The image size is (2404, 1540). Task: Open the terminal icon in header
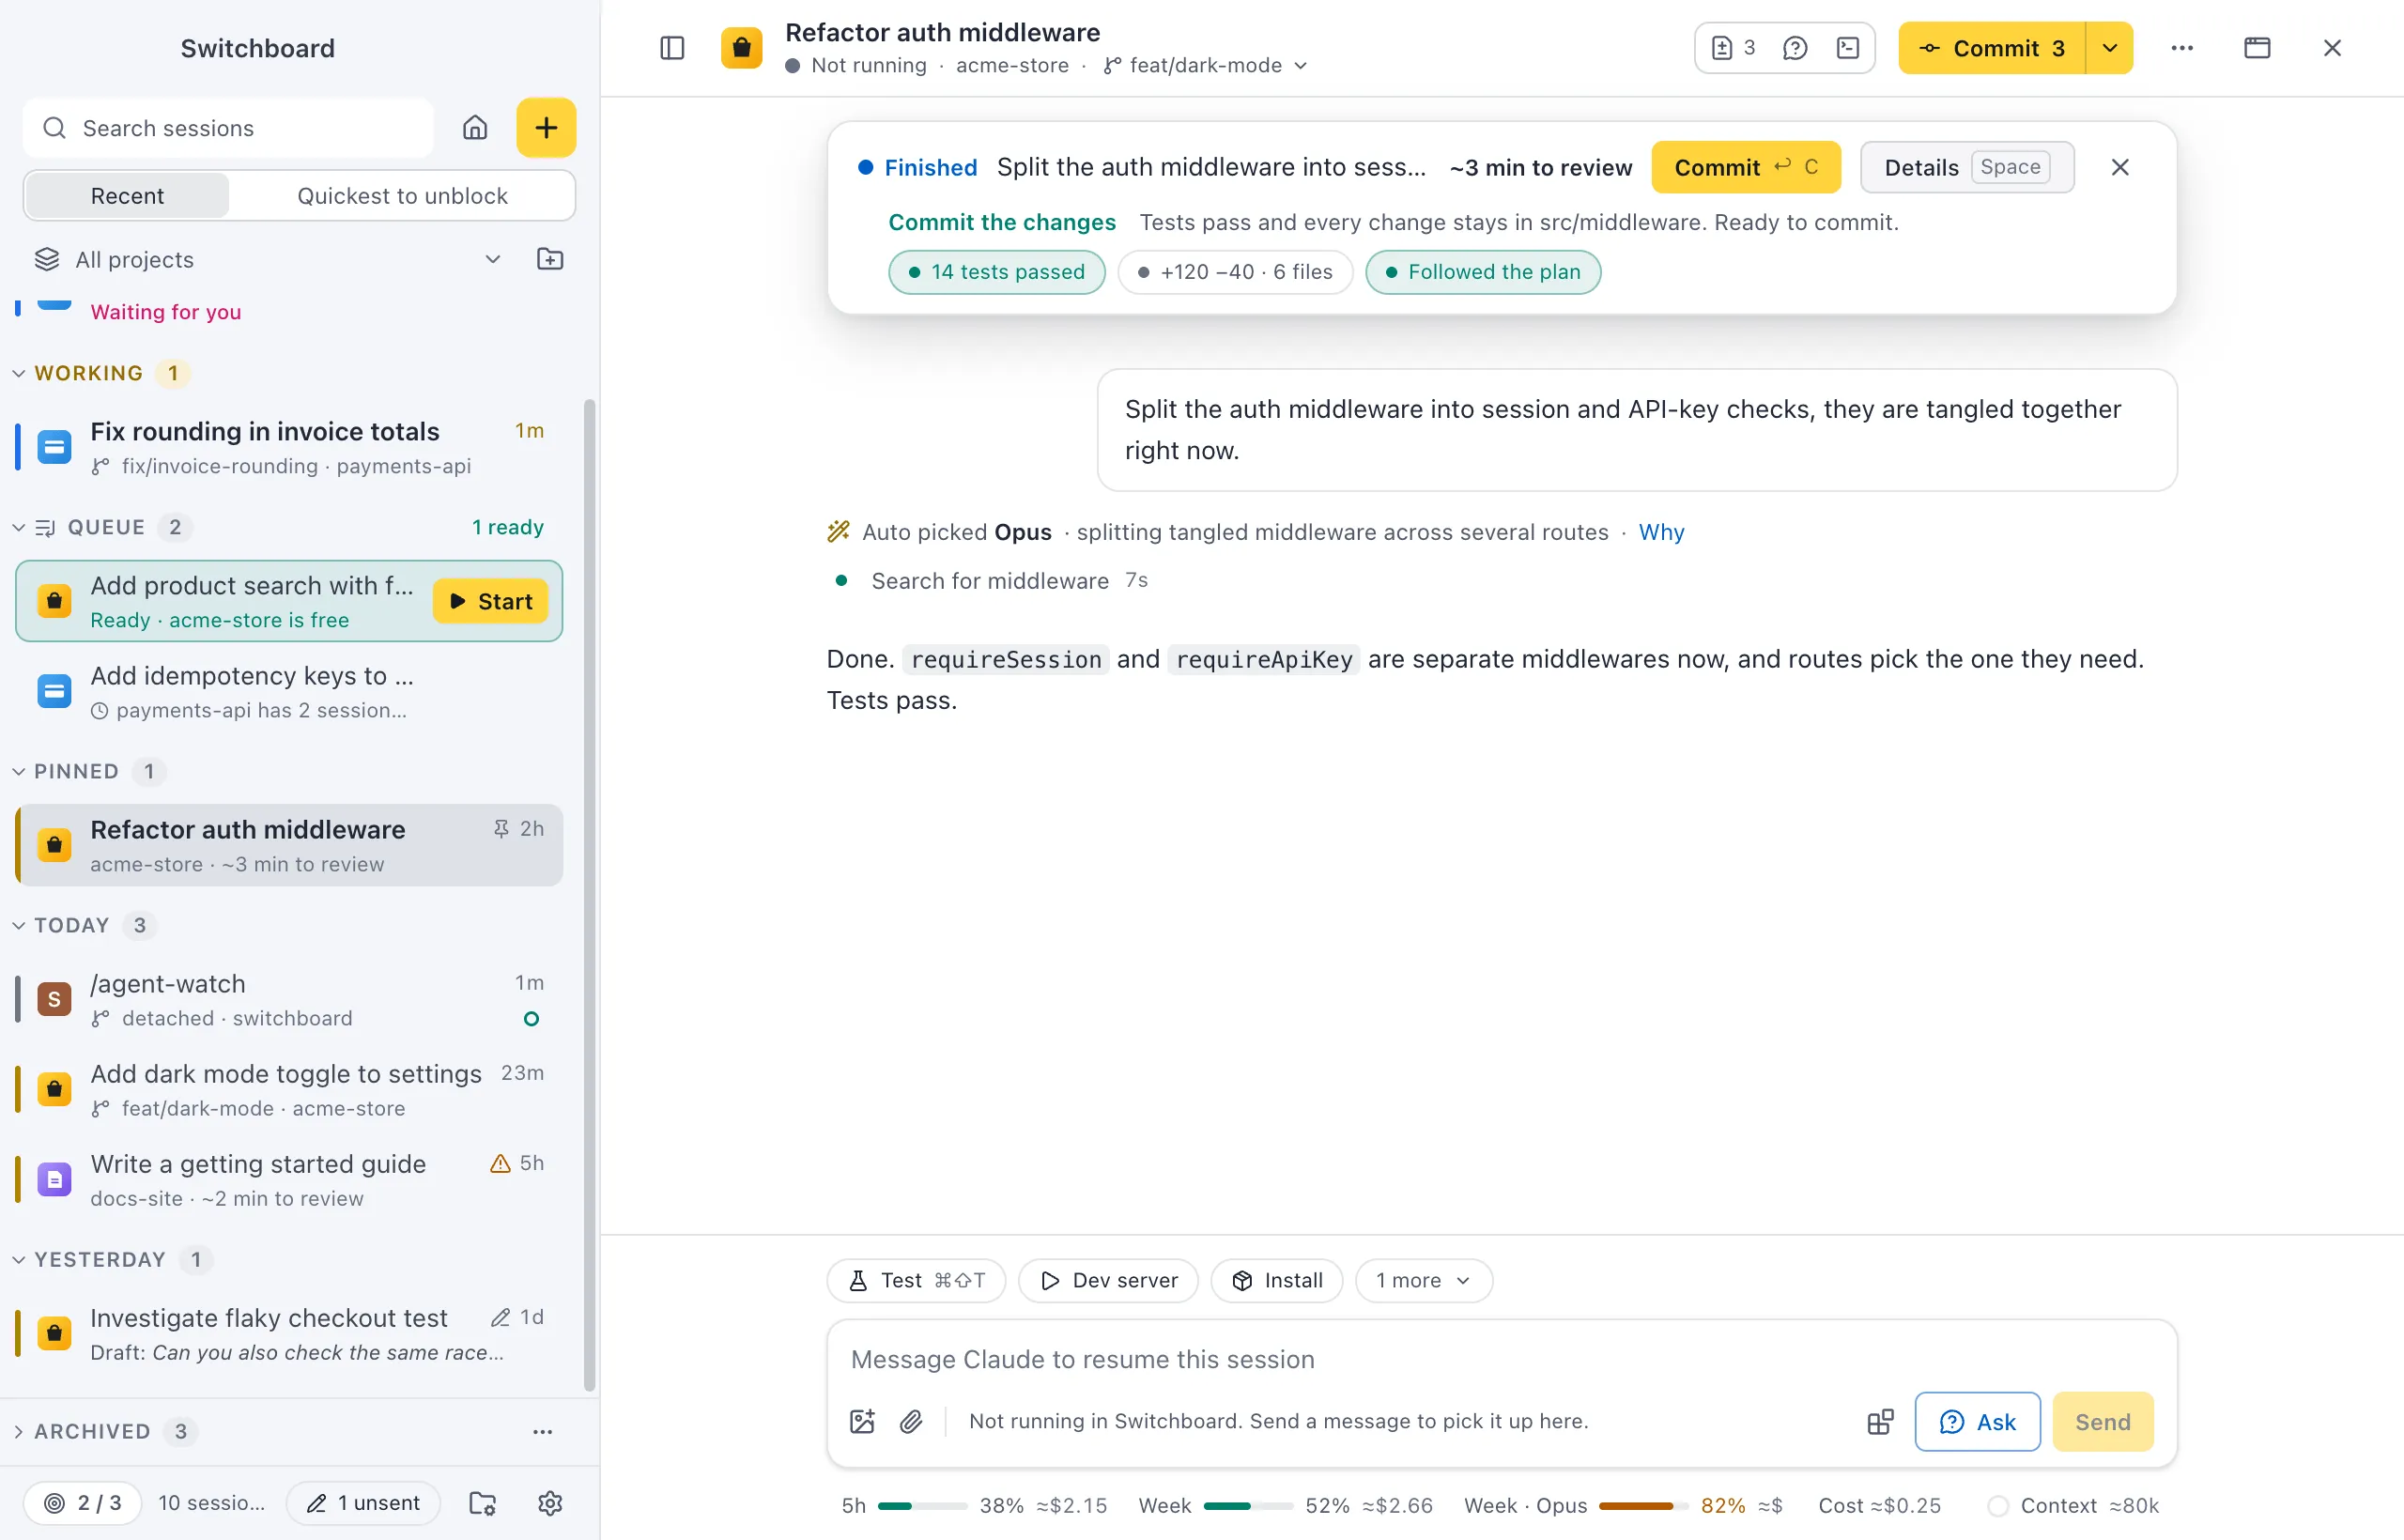(1848, 48)
